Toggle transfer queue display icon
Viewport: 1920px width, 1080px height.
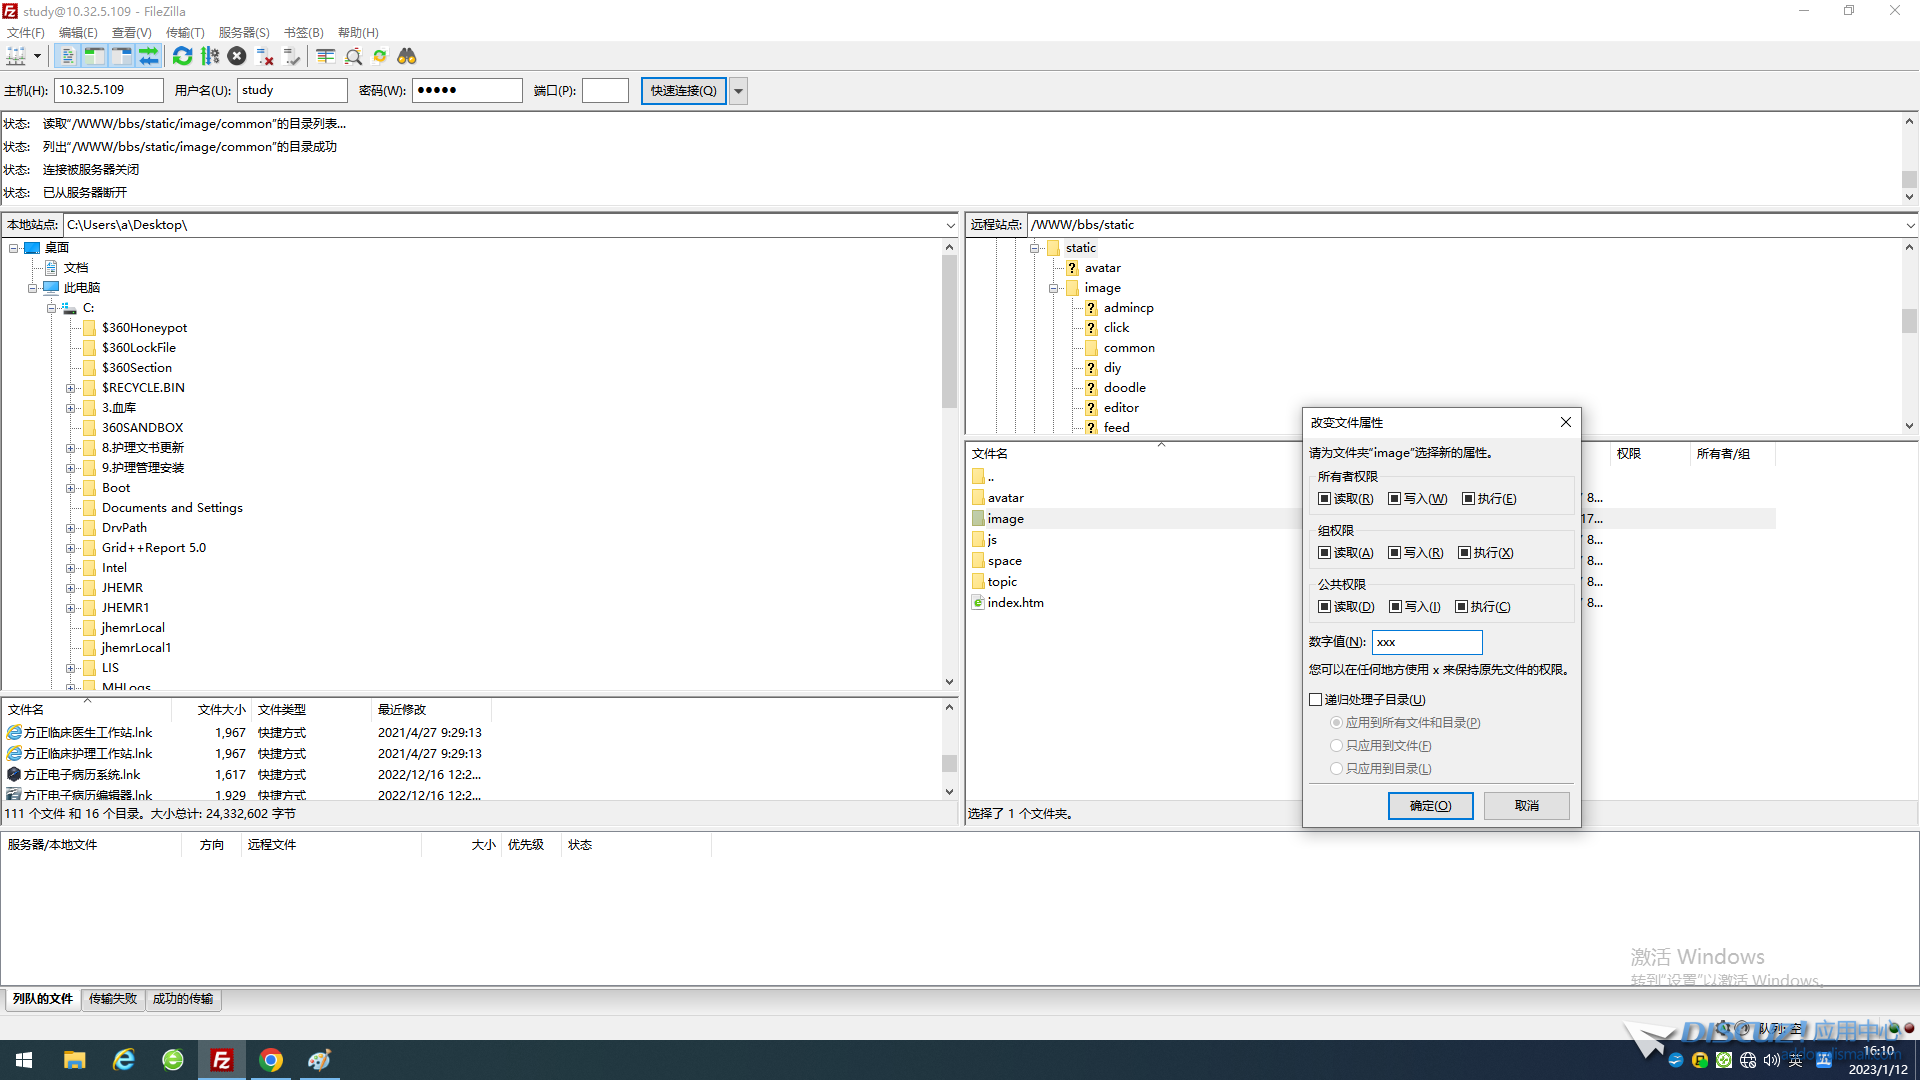149,57
